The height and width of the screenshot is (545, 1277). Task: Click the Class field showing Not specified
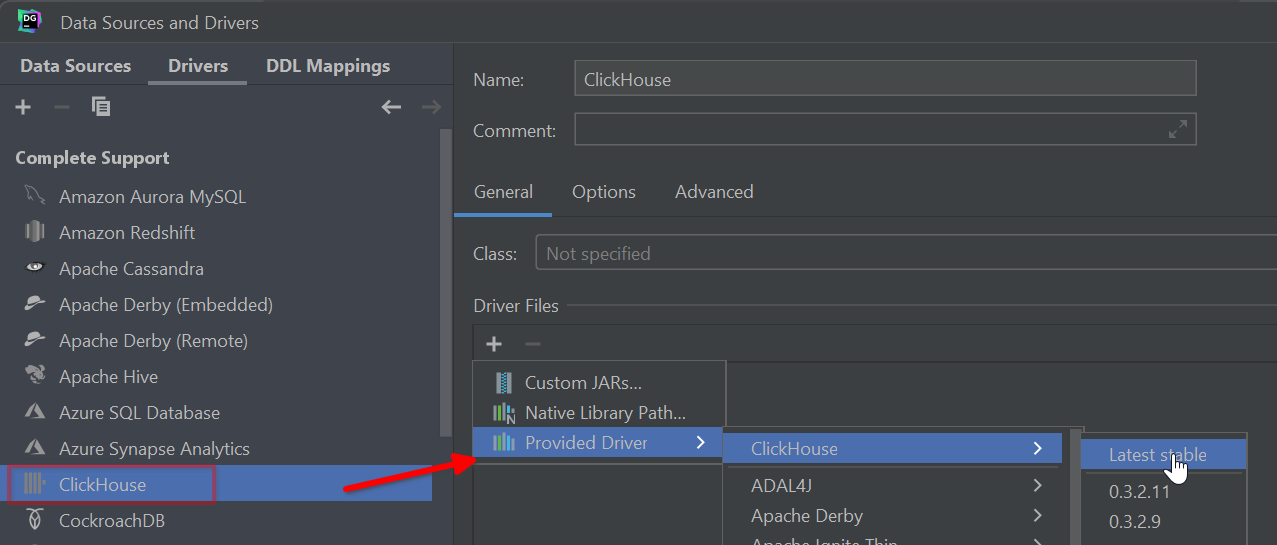coord(900,254)
